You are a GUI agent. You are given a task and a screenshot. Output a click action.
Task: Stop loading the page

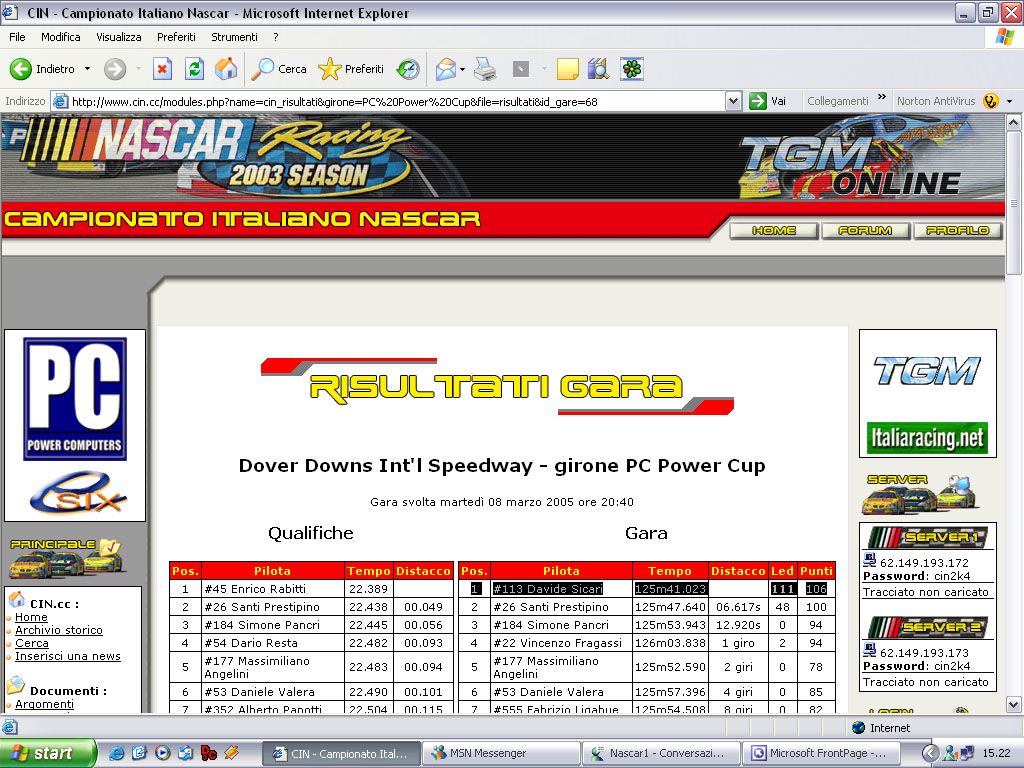(x=163, y=69)
